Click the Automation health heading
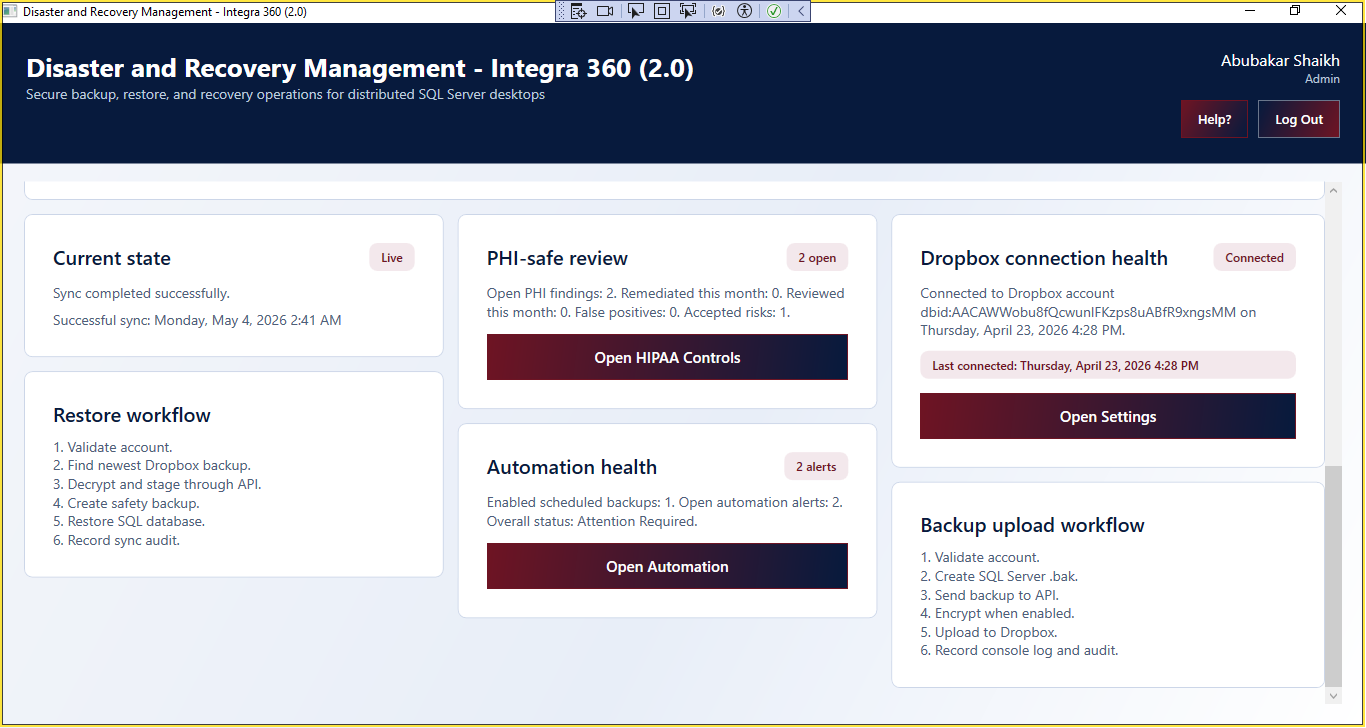Viewport: 1366px width, 728px height. point(572,467)
